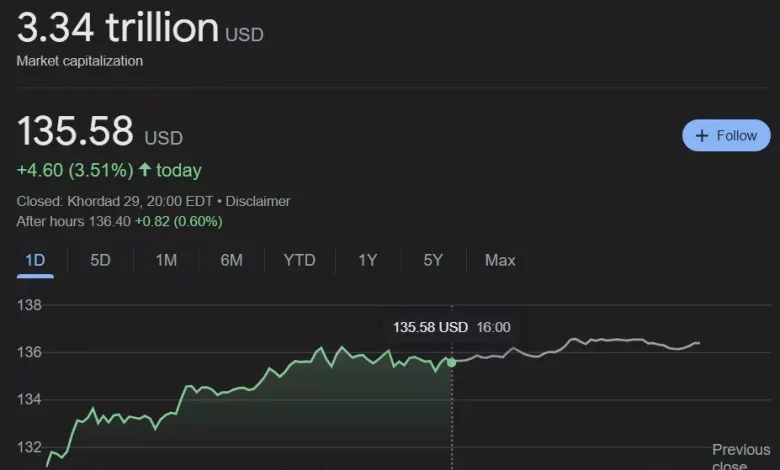Click the 135.58 USD price heading
Screen dimensions: 780x470
click(x=76, y=132)
